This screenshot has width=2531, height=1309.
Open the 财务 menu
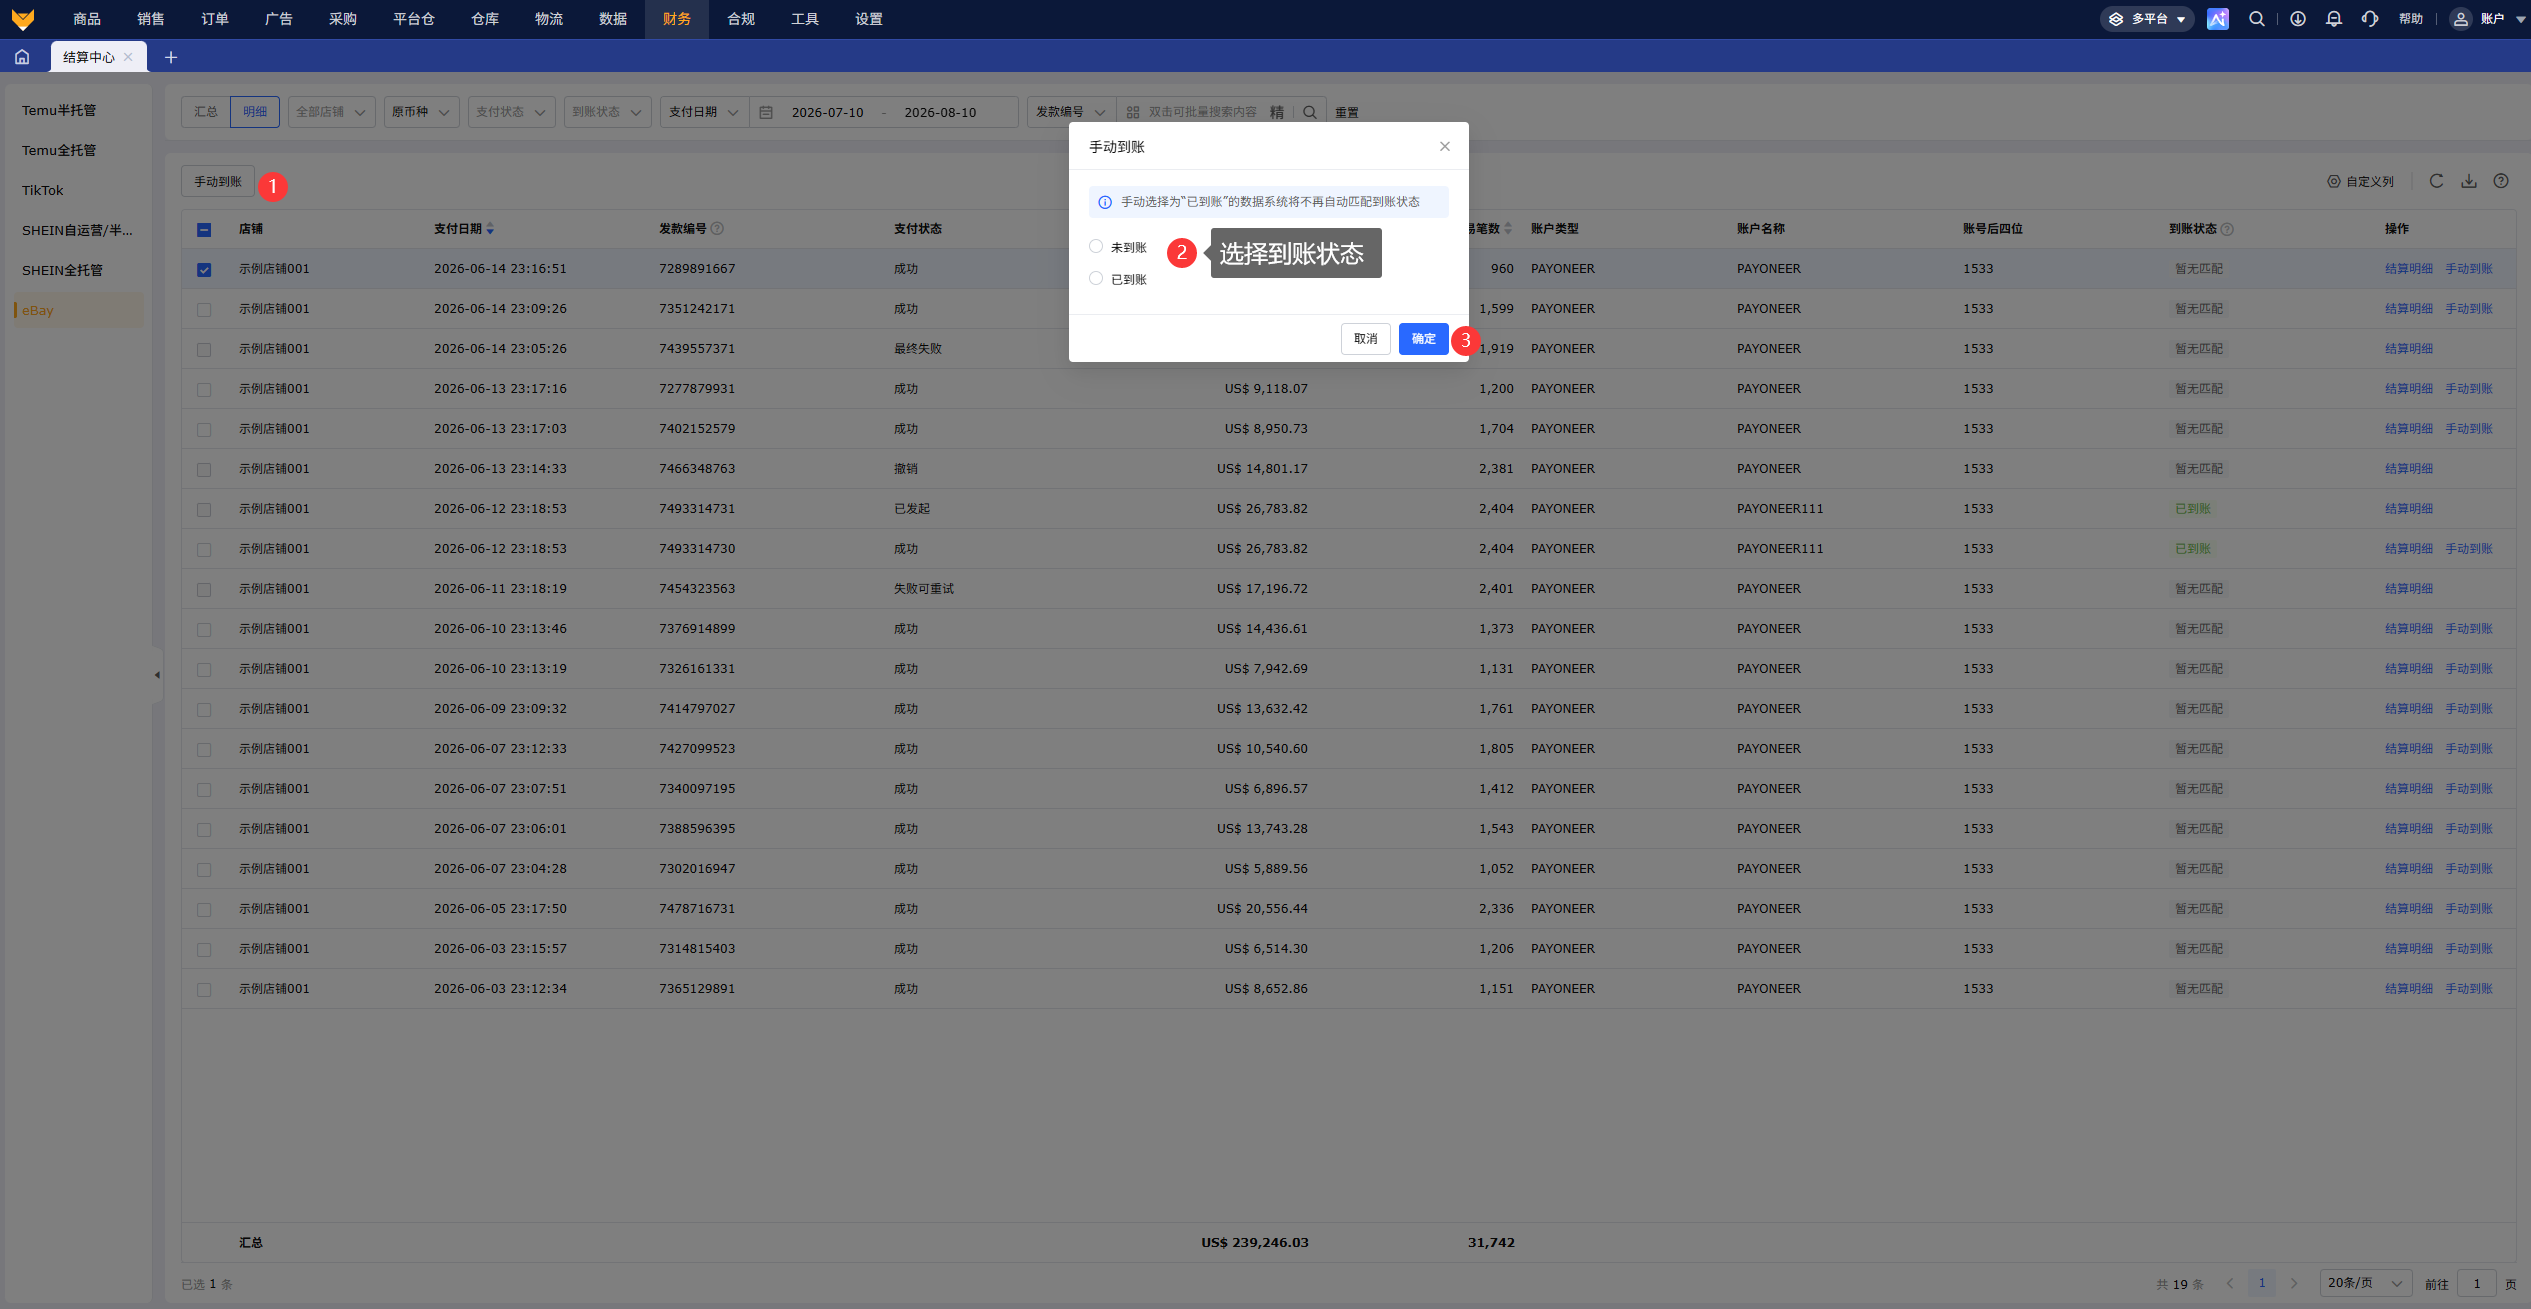pos(677,19)
